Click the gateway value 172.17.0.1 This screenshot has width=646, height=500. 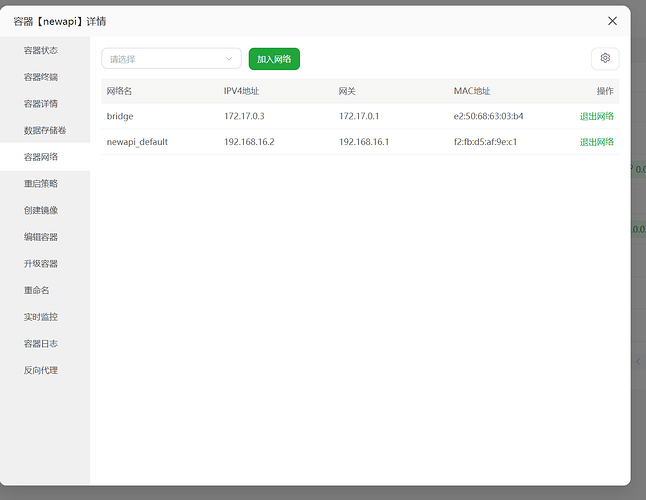point(359,116)
